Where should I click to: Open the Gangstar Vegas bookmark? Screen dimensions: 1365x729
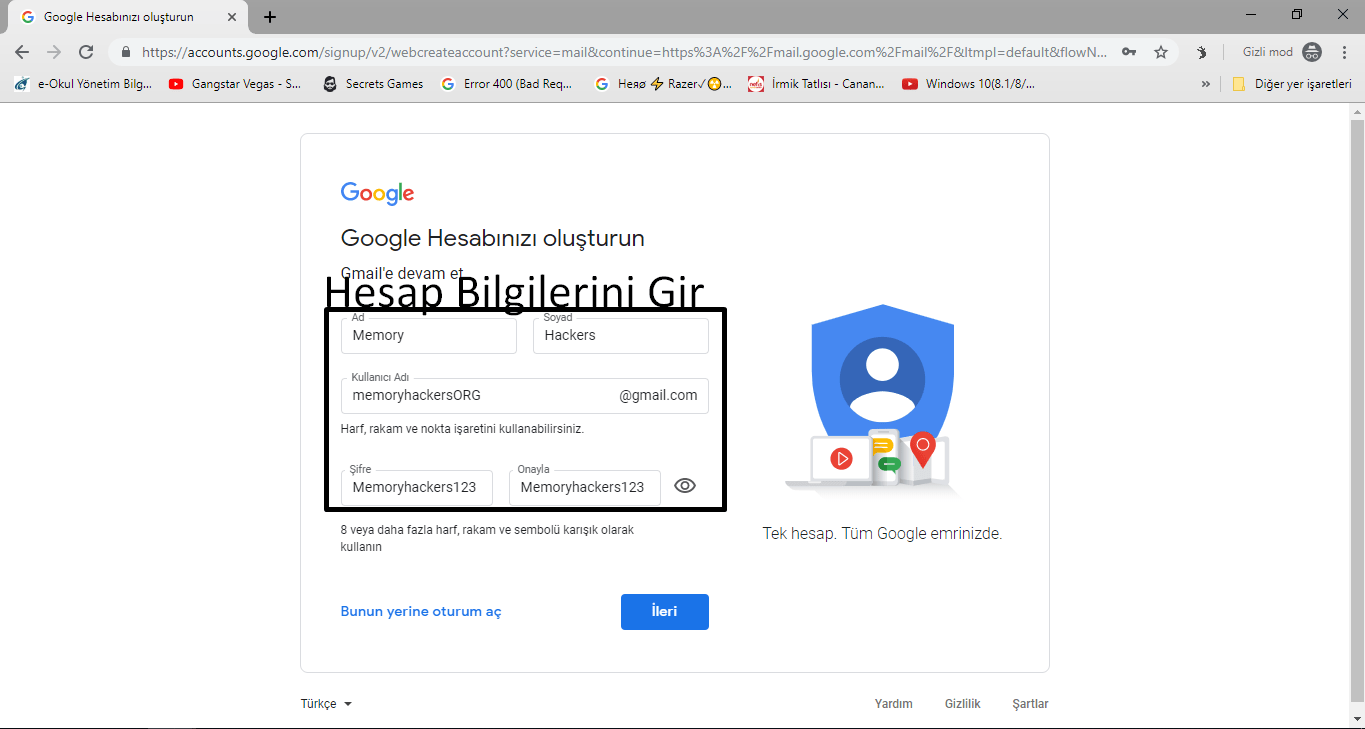pos(235,84)
